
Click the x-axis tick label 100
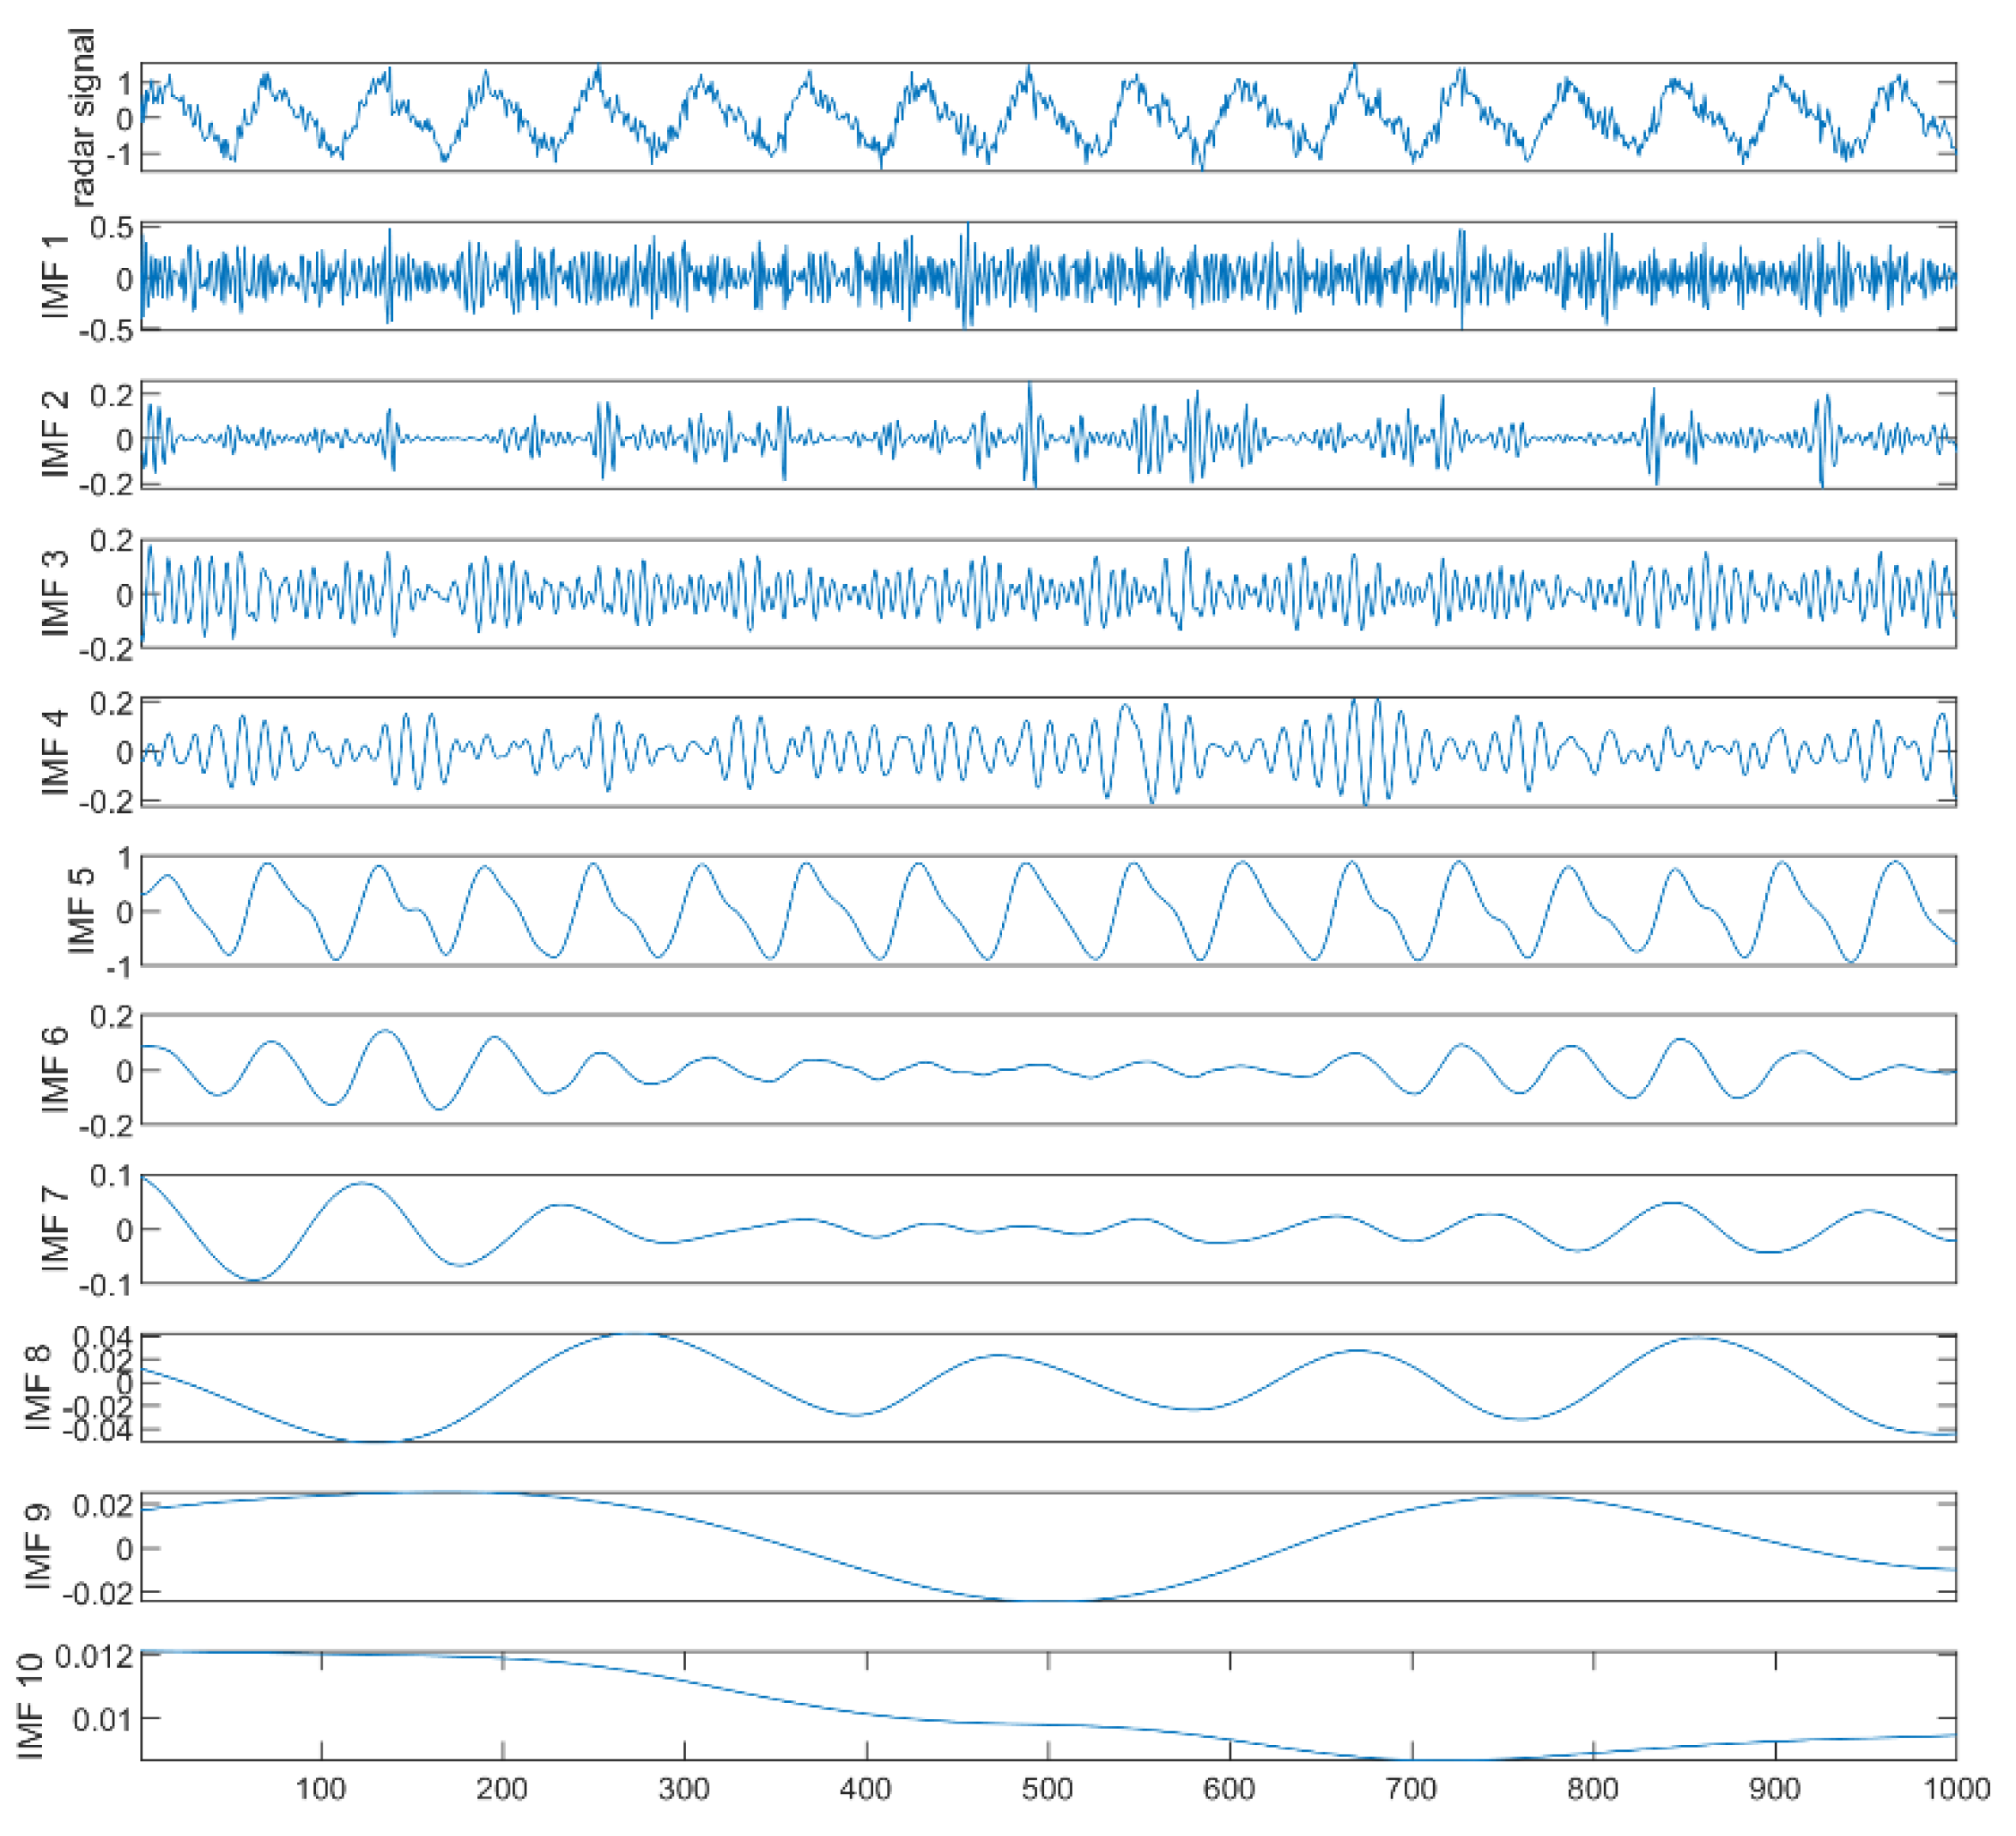click(321, 1789)
